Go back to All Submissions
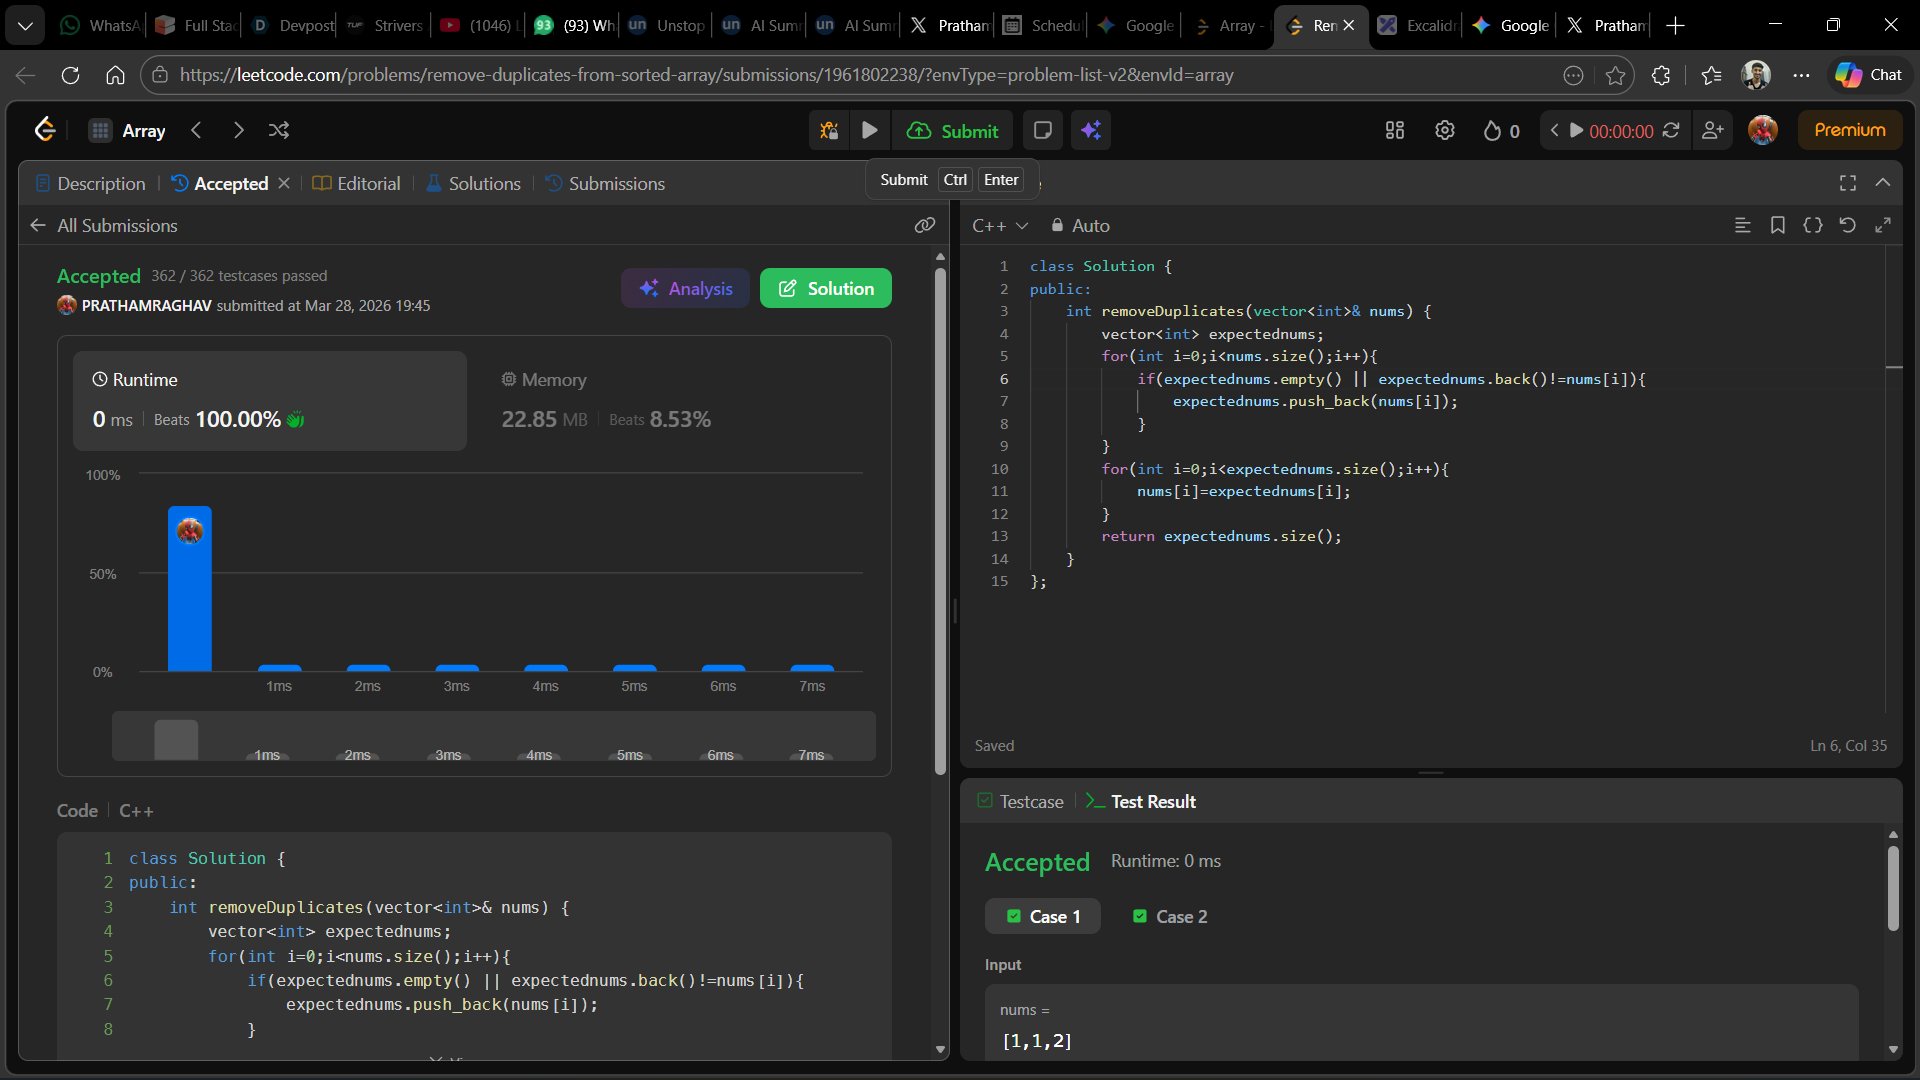Image resolution: width=1920 pixels, height=1080 pixels. [x=104, y=226]
